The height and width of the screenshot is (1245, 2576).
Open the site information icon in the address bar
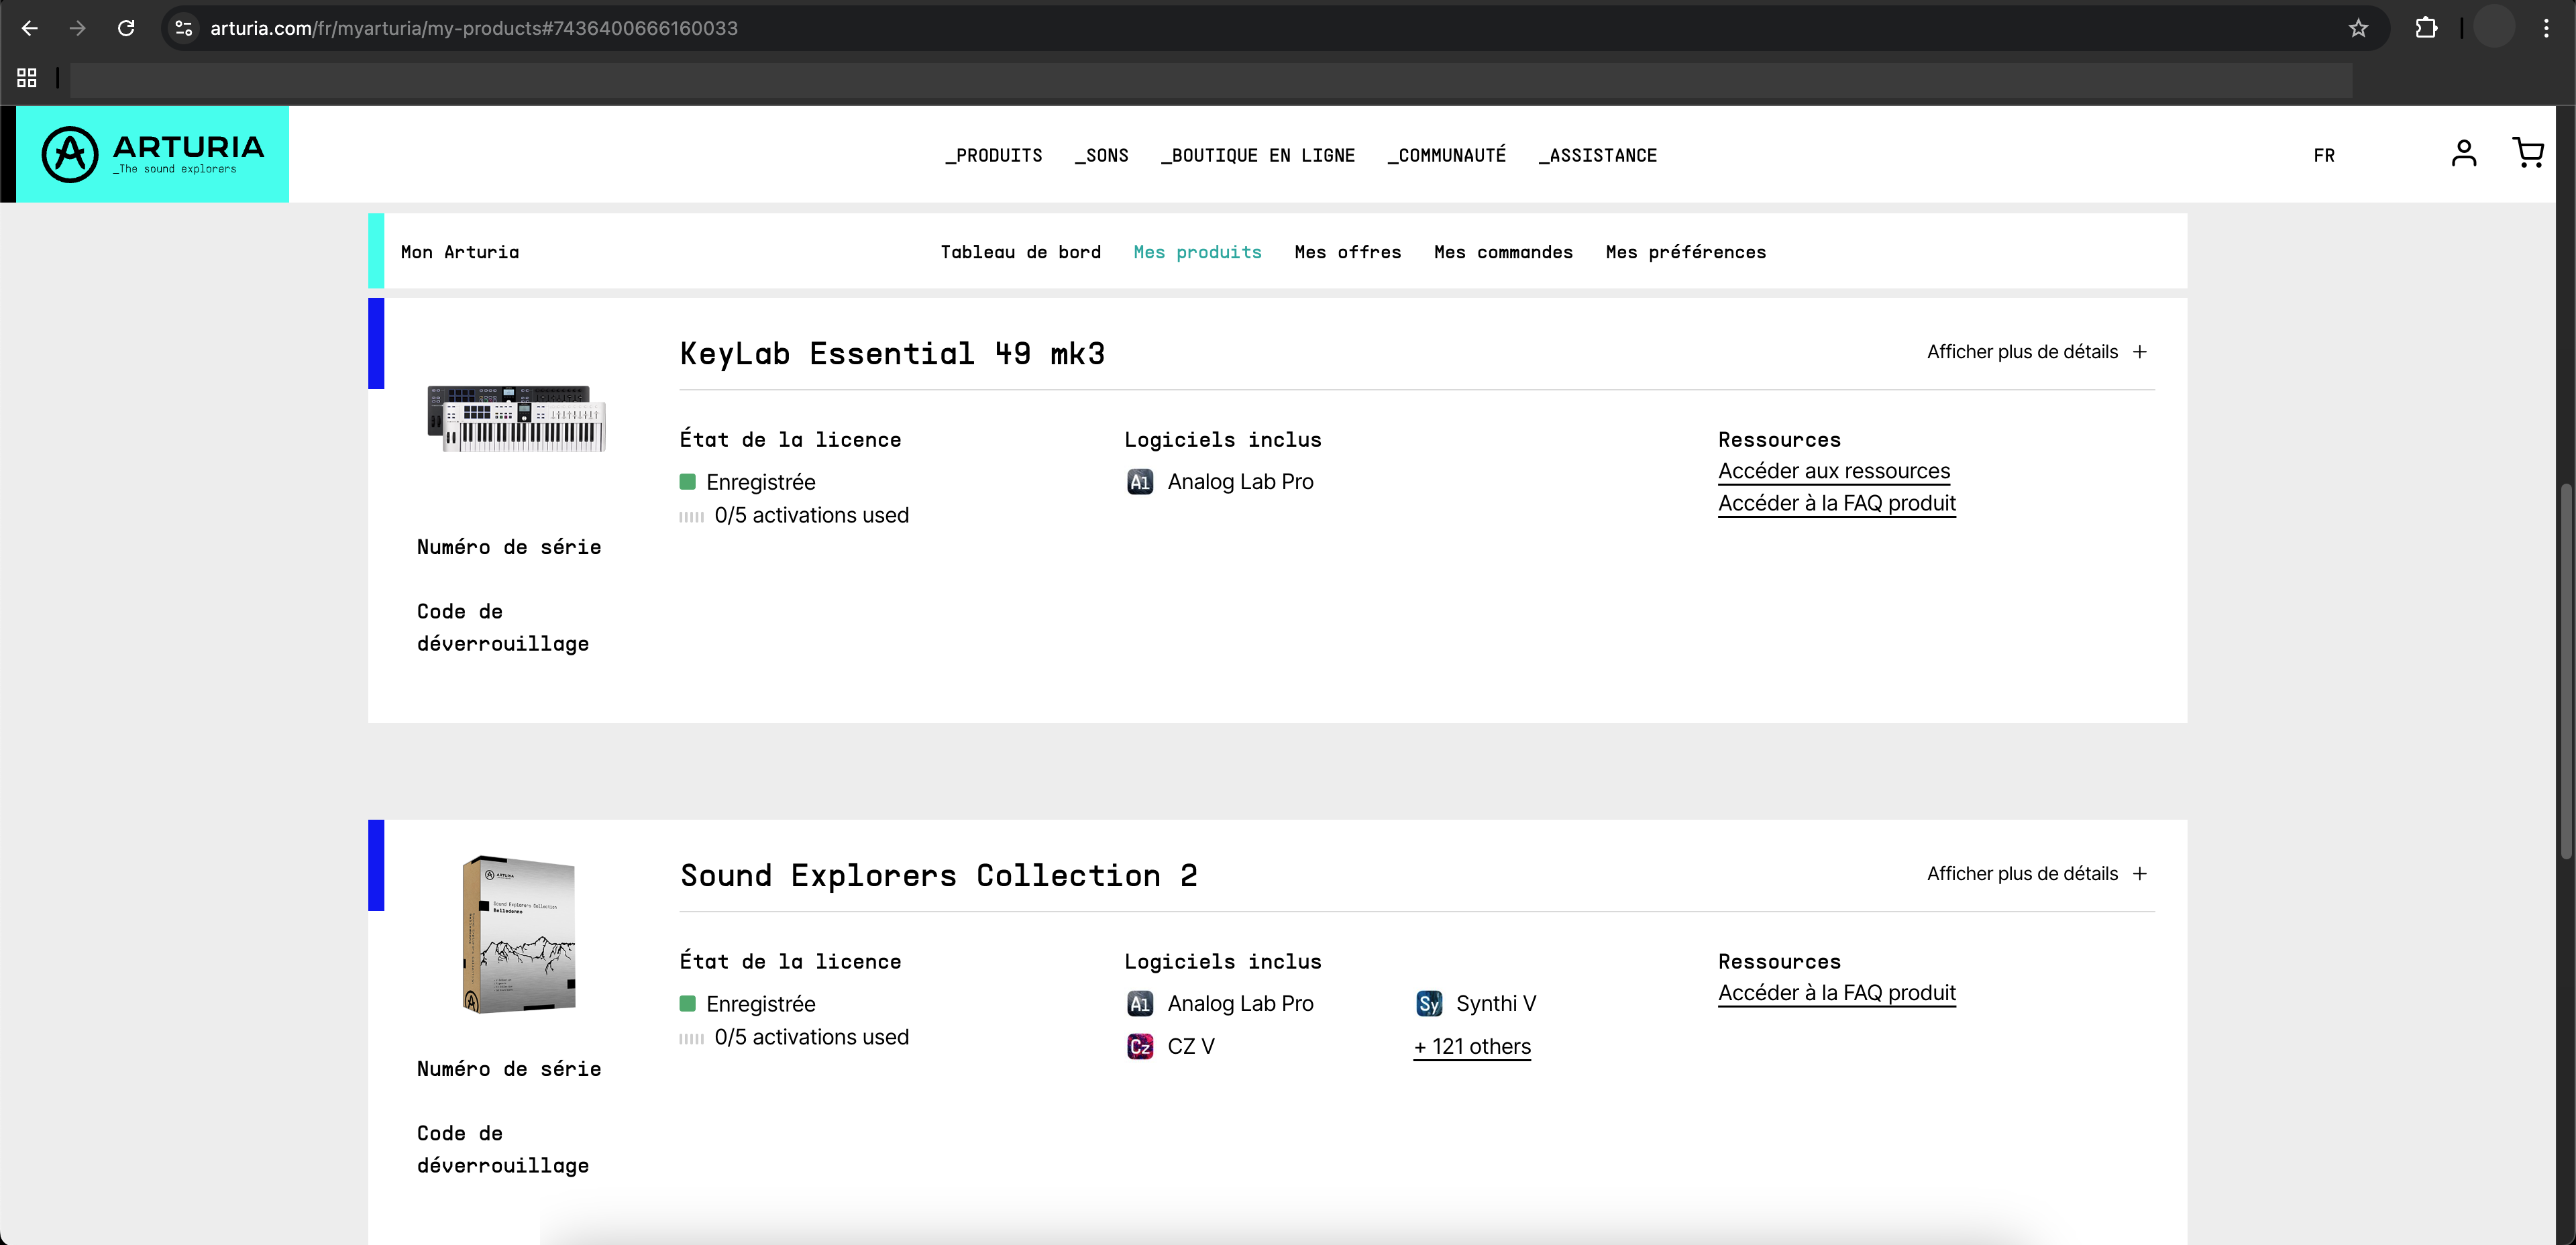(x=184, y=28)
